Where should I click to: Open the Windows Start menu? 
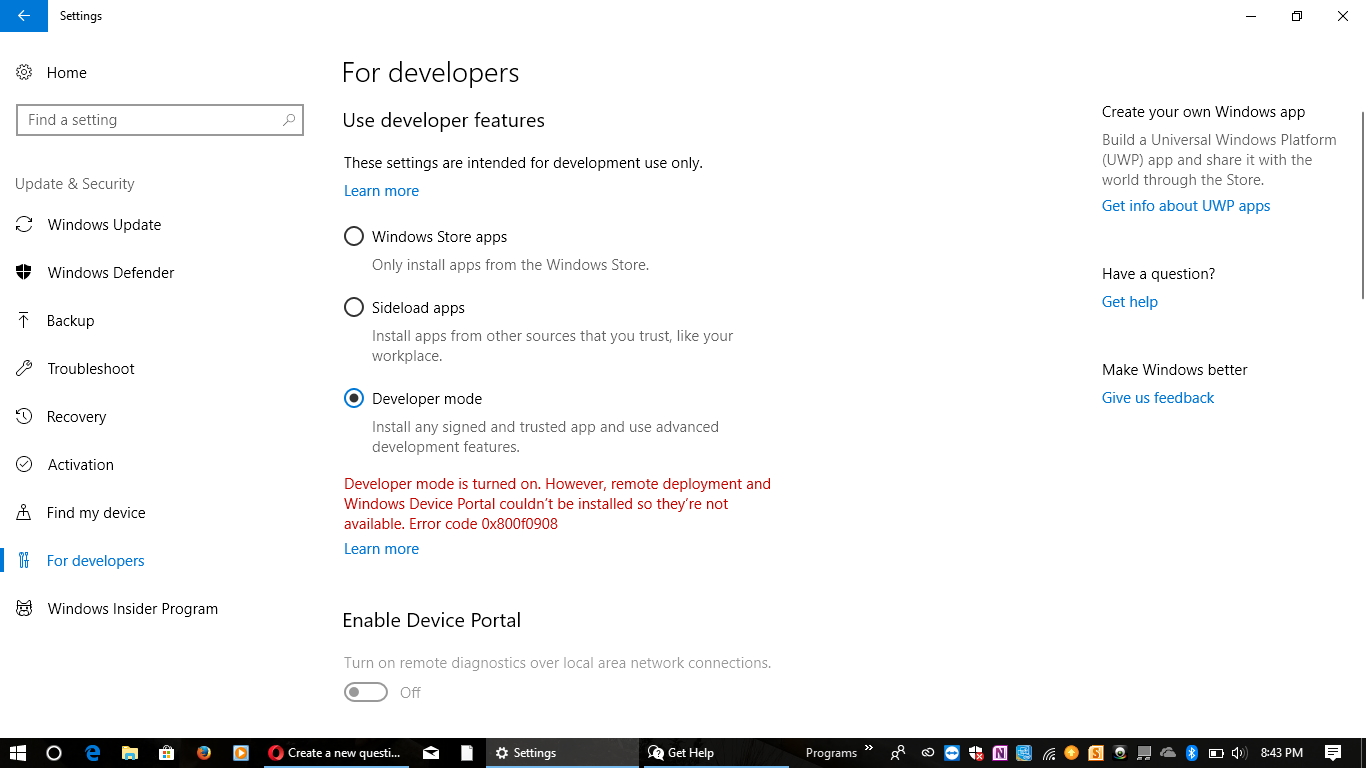click(17, 753)
